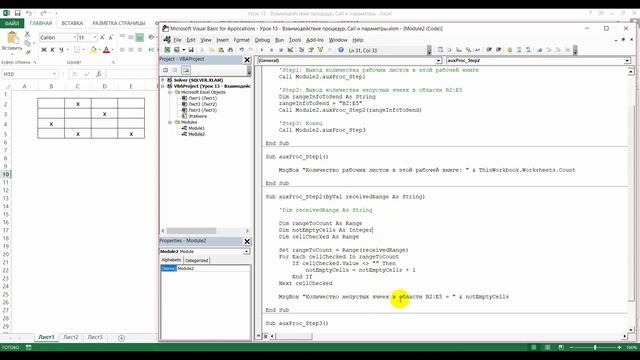The height and width of the screenshot is (360, 640).
Task: Close the Project - VBAProject panel
Action: [247, 60]
